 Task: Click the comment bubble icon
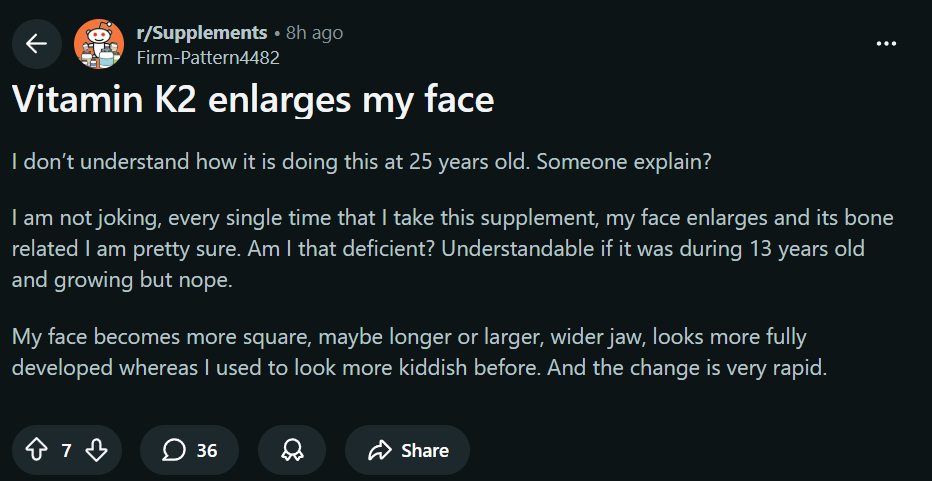coord(174,450)
